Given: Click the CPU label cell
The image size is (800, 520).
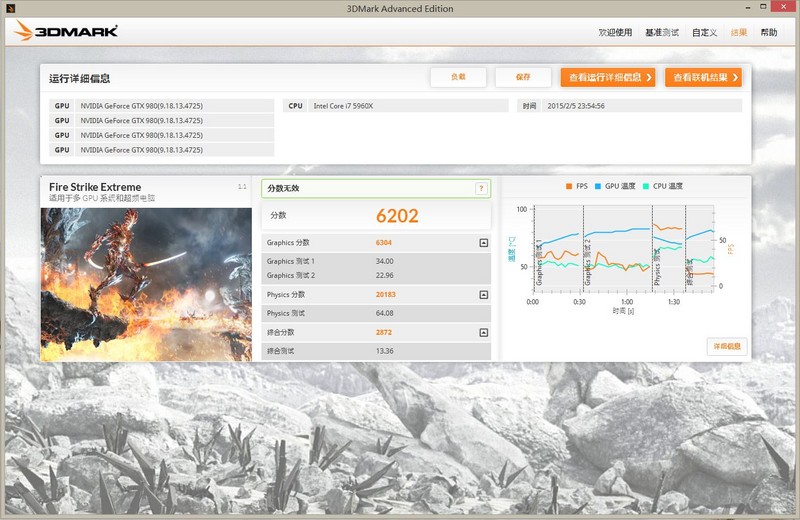Looking at the screenshot, I should pos(295,106).
